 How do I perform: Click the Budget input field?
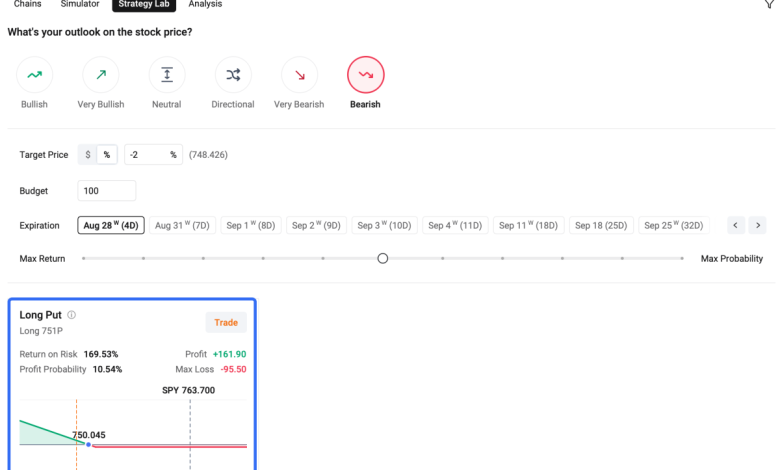(x=106, y=190)
